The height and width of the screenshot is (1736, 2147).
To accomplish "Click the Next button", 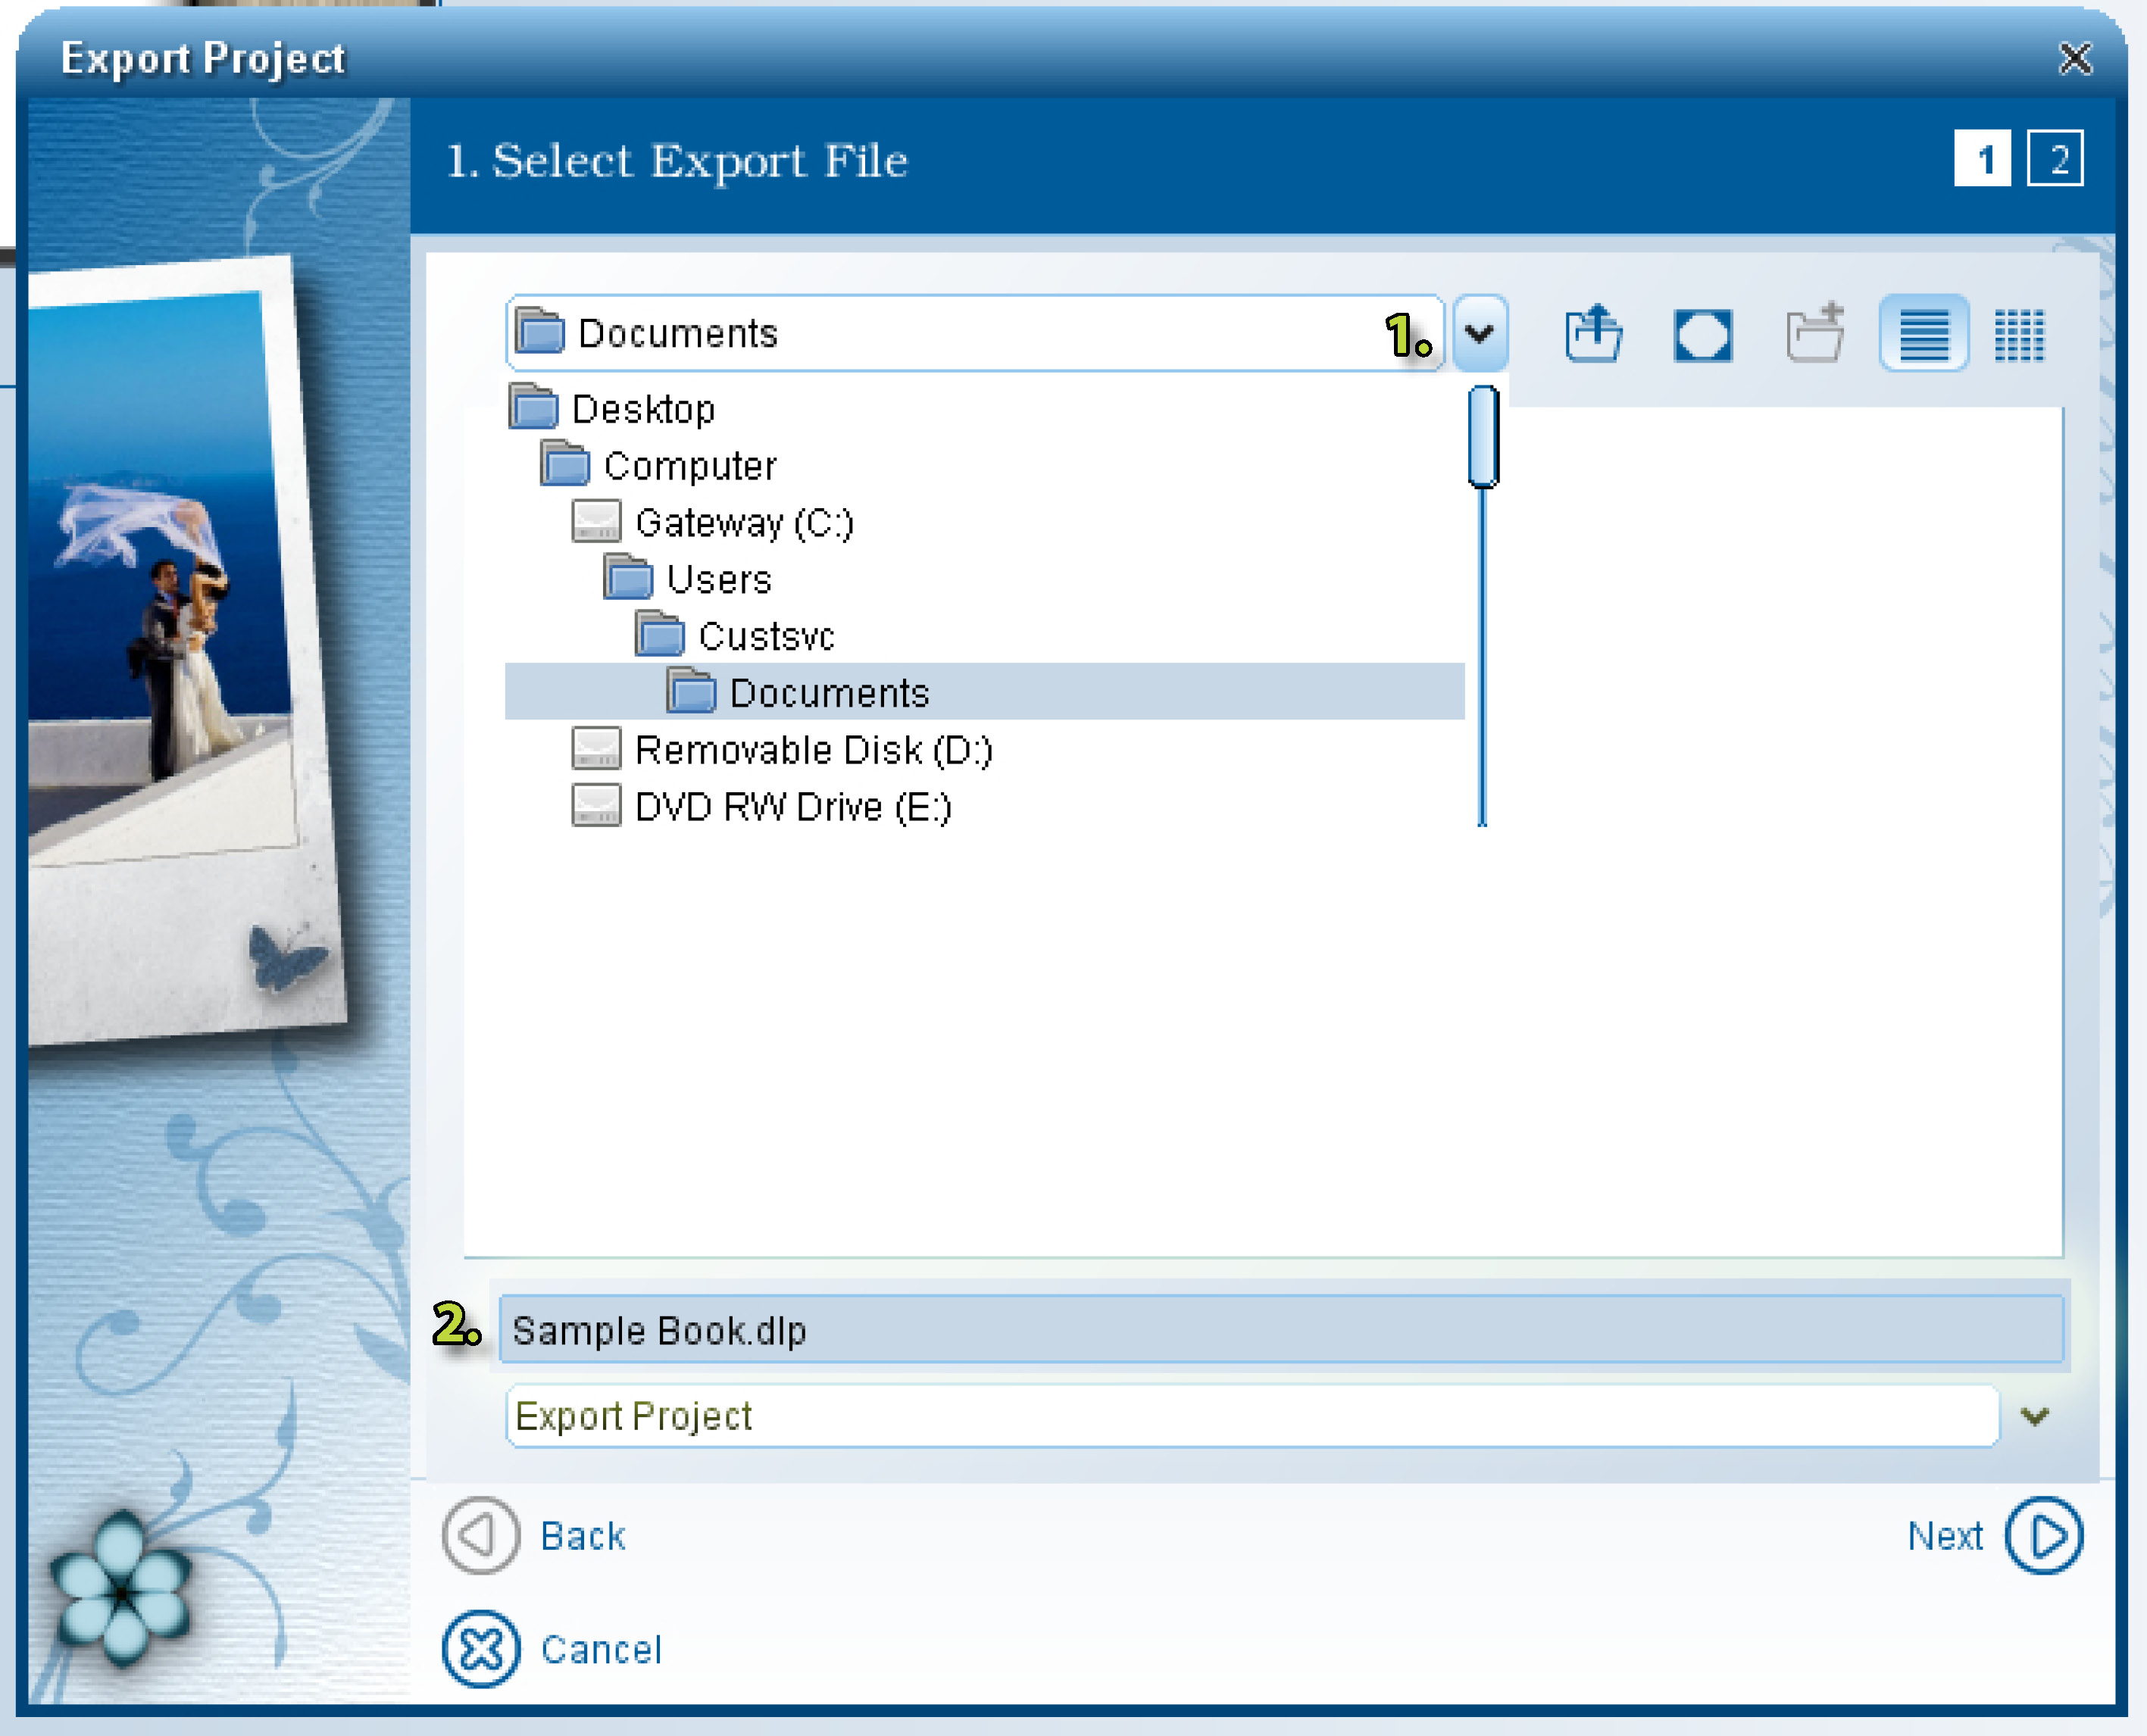I will [1995, 1535].
